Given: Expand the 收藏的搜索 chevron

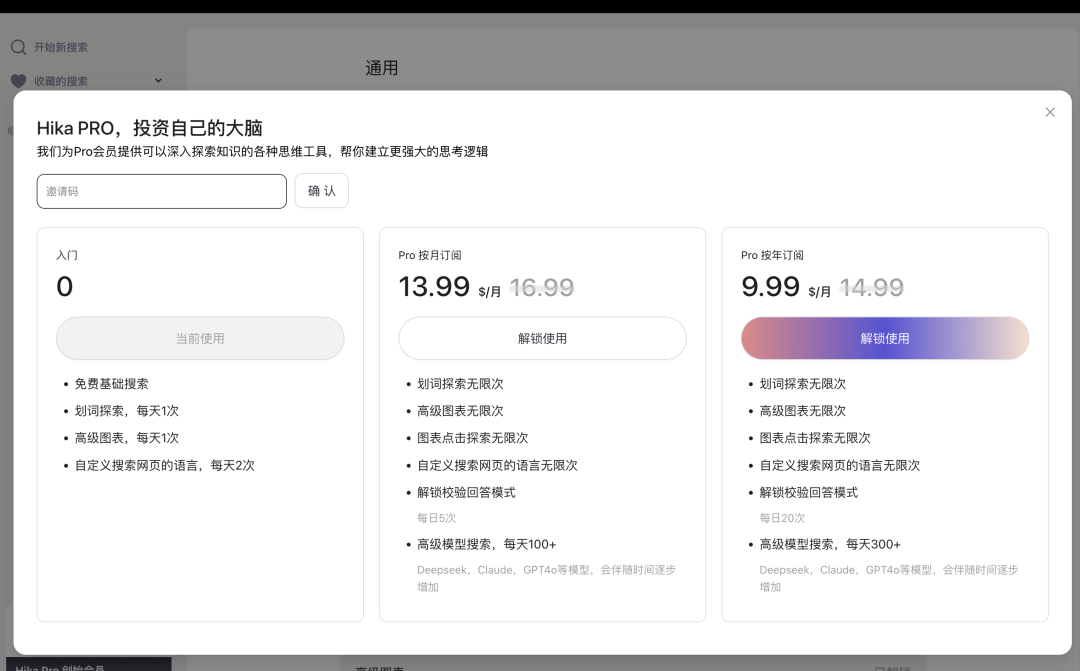Looking at the screenshot, I should coord(158,81).
